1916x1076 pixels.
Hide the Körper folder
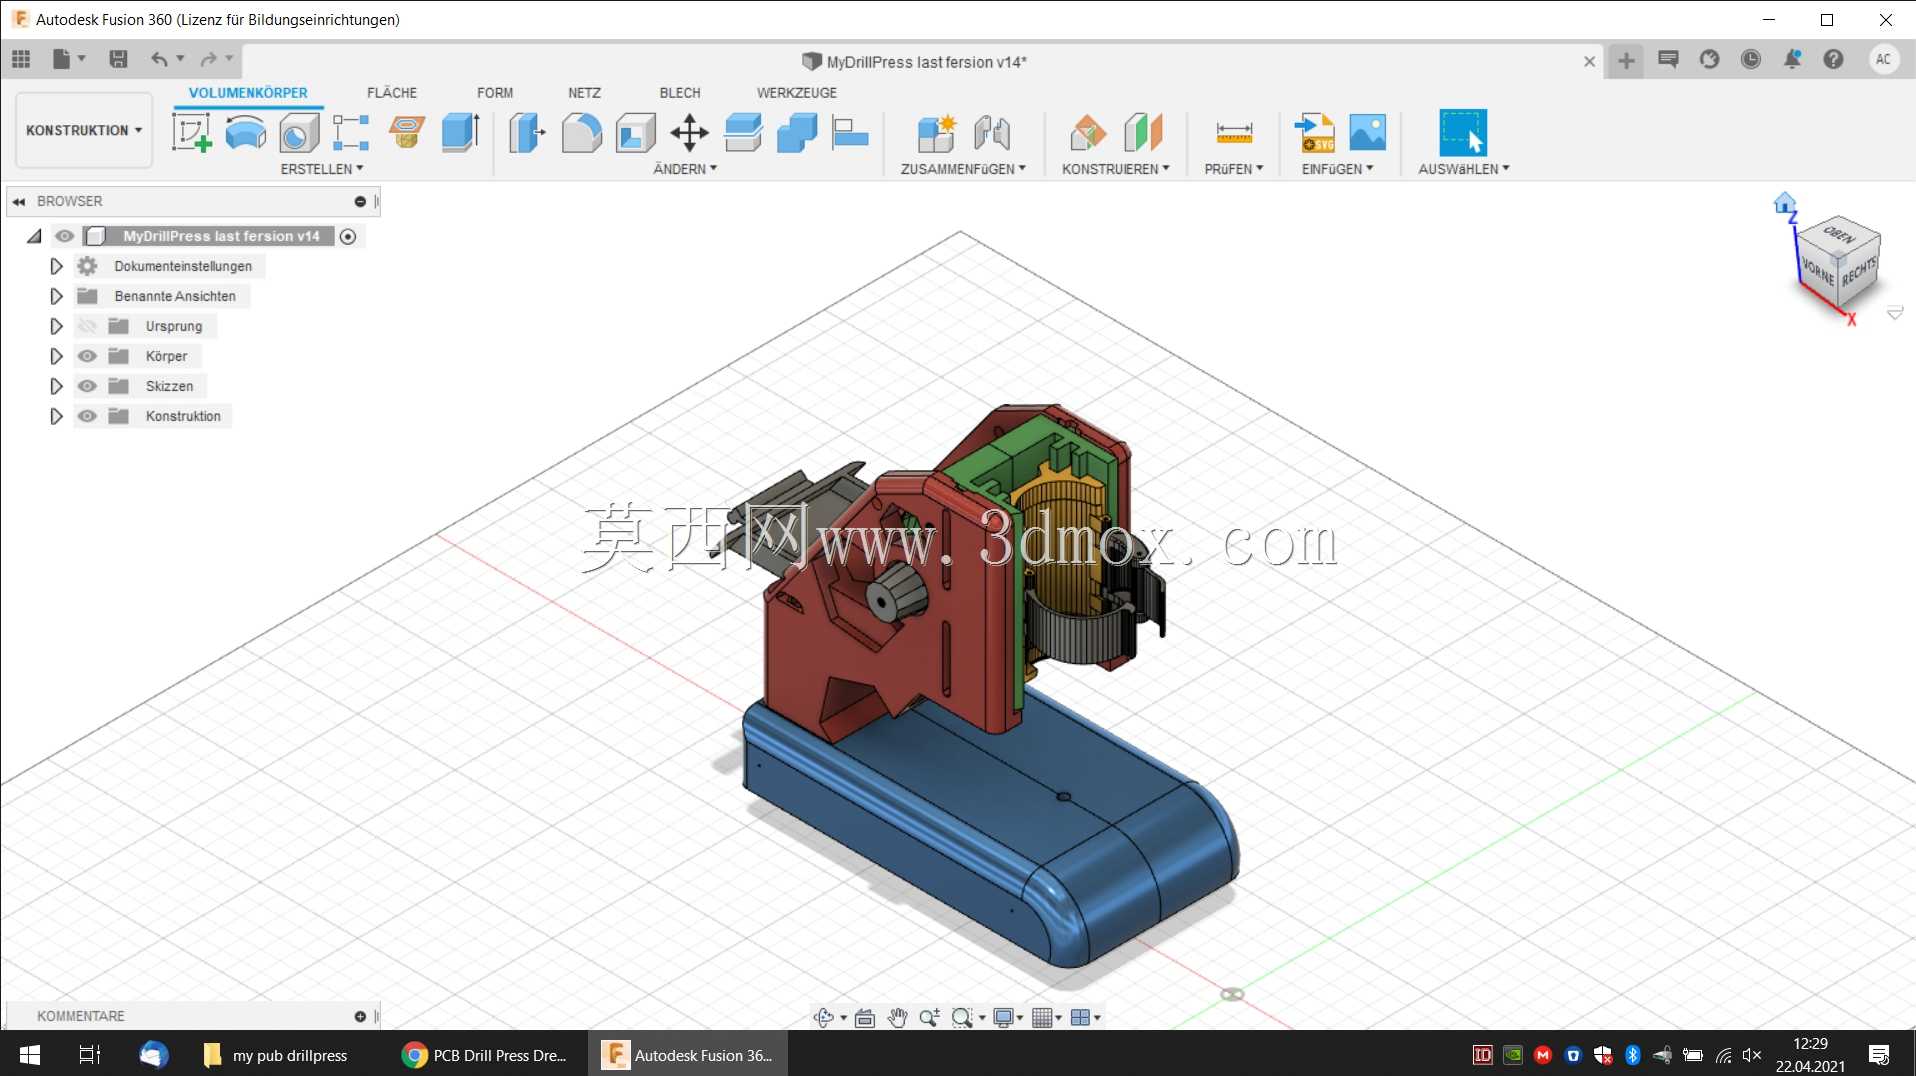[87, 356]
